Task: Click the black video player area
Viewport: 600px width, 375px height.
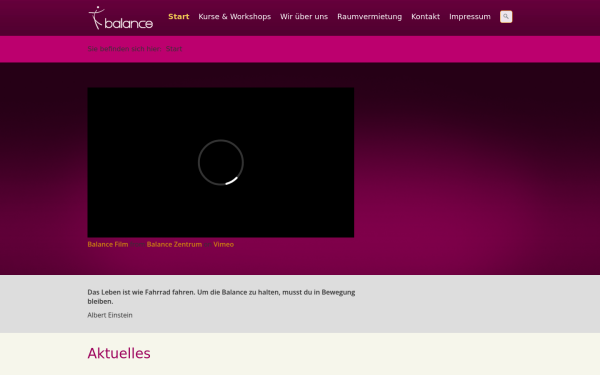Action: [221, 162]
